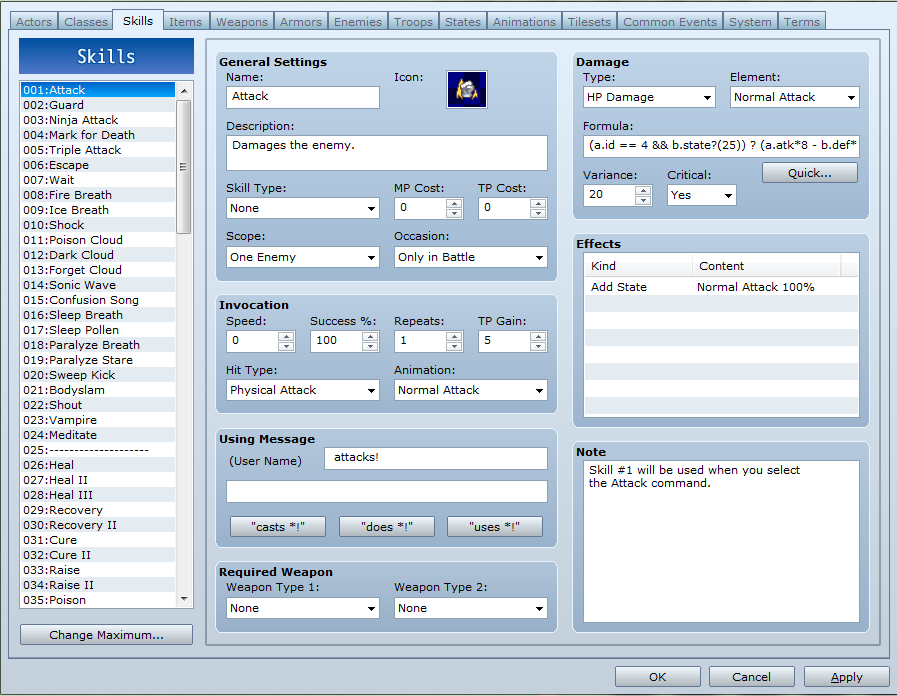
Task: Click the first Using Message field
Action: click(x=436, y=458)
